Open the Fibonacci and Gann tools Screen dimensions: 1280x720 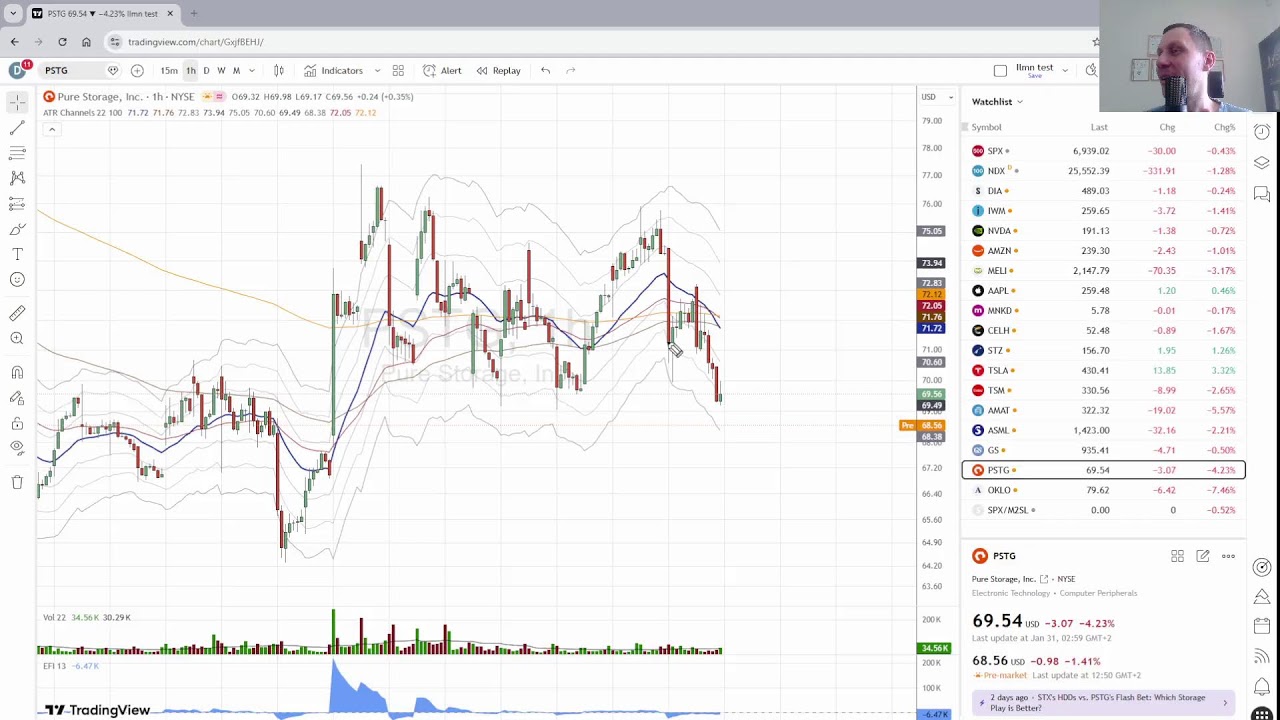tap(17, 153)
